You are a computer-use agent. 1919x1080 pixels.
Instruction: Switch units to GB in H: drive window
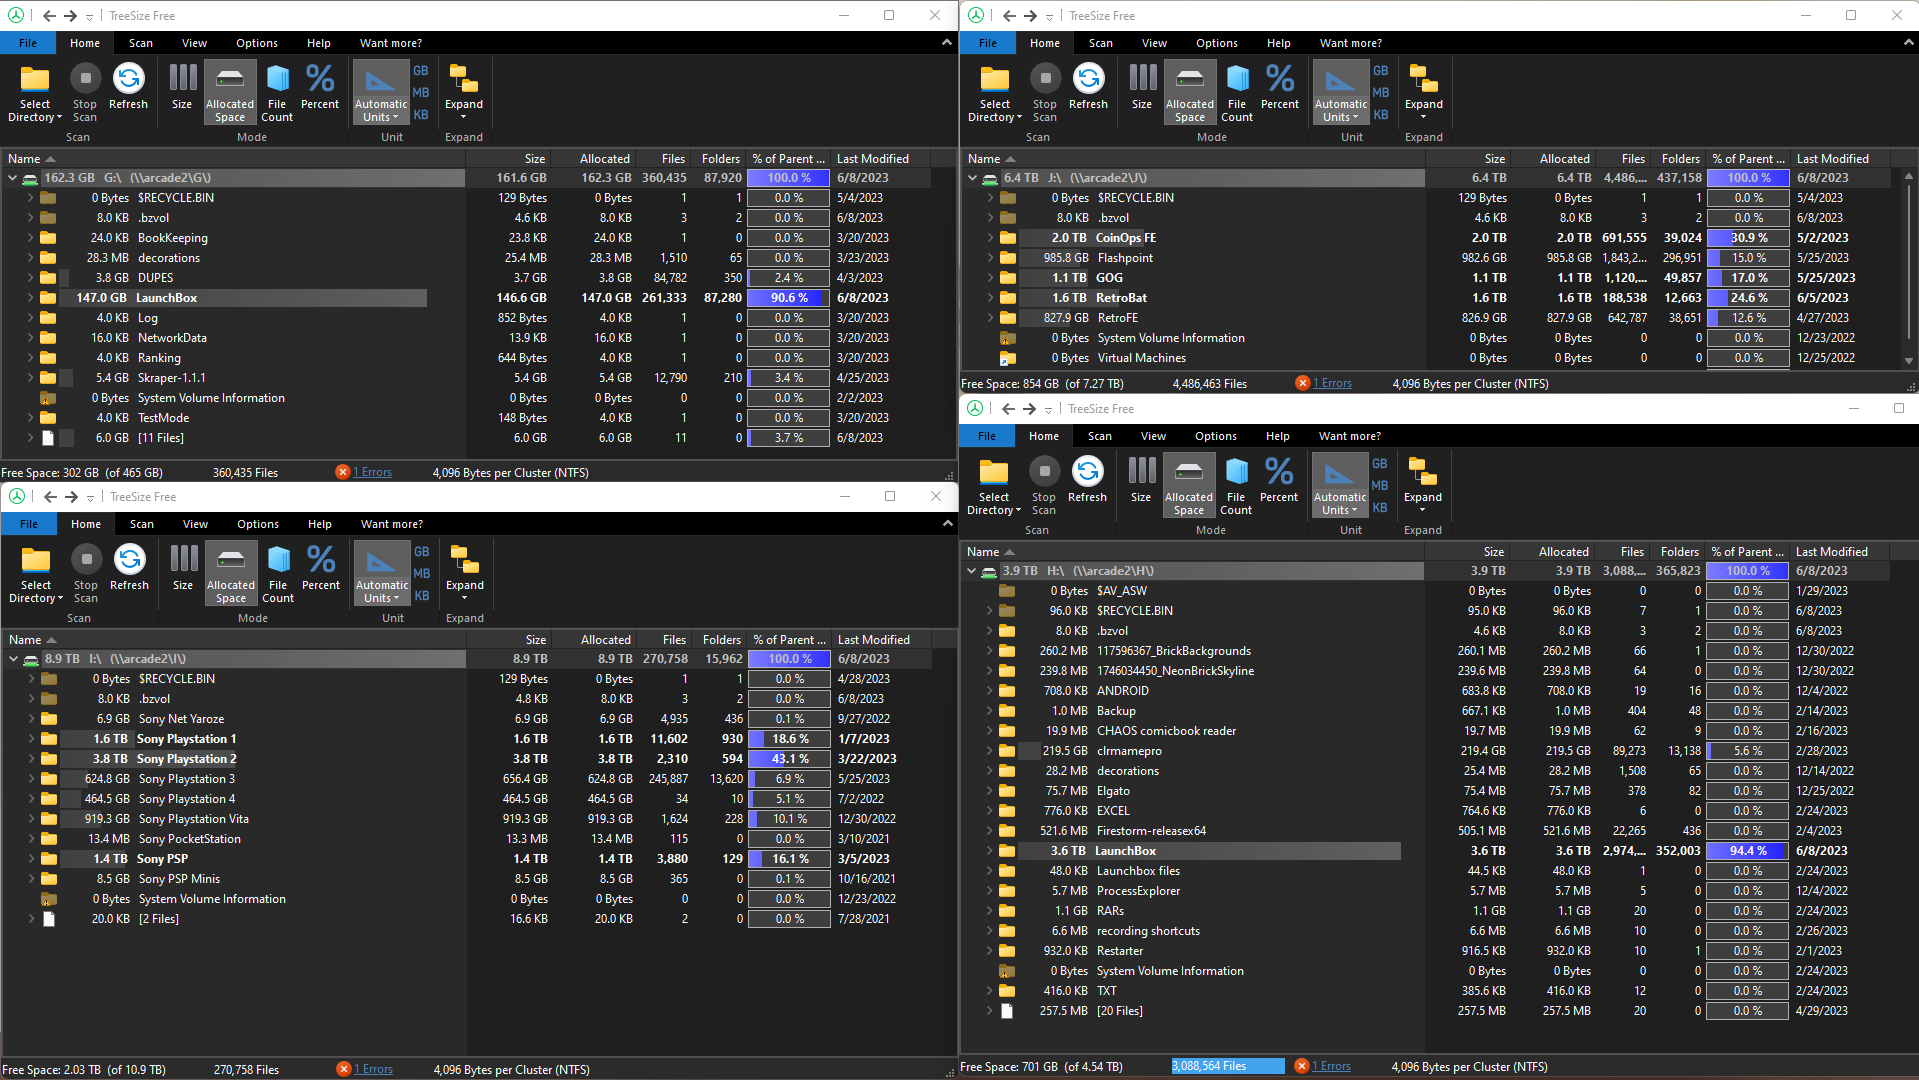[1380, 463]
